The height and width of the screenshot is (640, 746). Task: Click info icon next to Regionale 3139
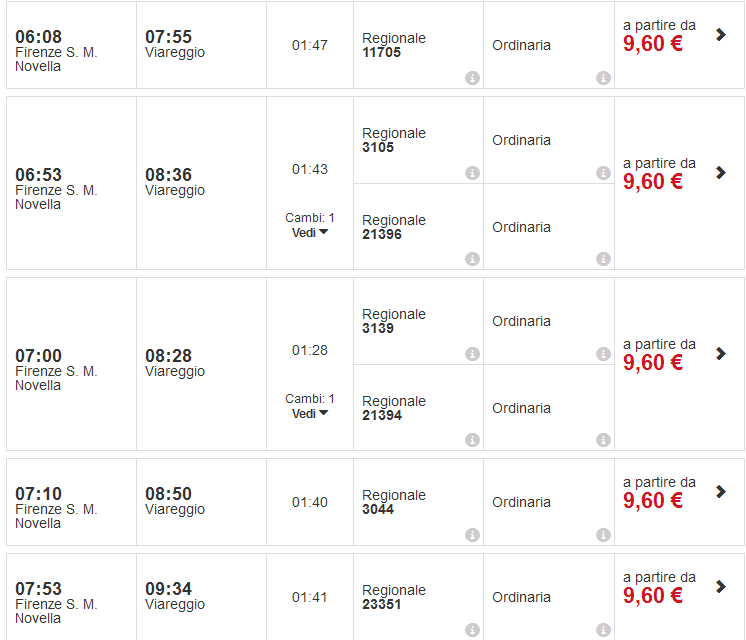point(472,354)
